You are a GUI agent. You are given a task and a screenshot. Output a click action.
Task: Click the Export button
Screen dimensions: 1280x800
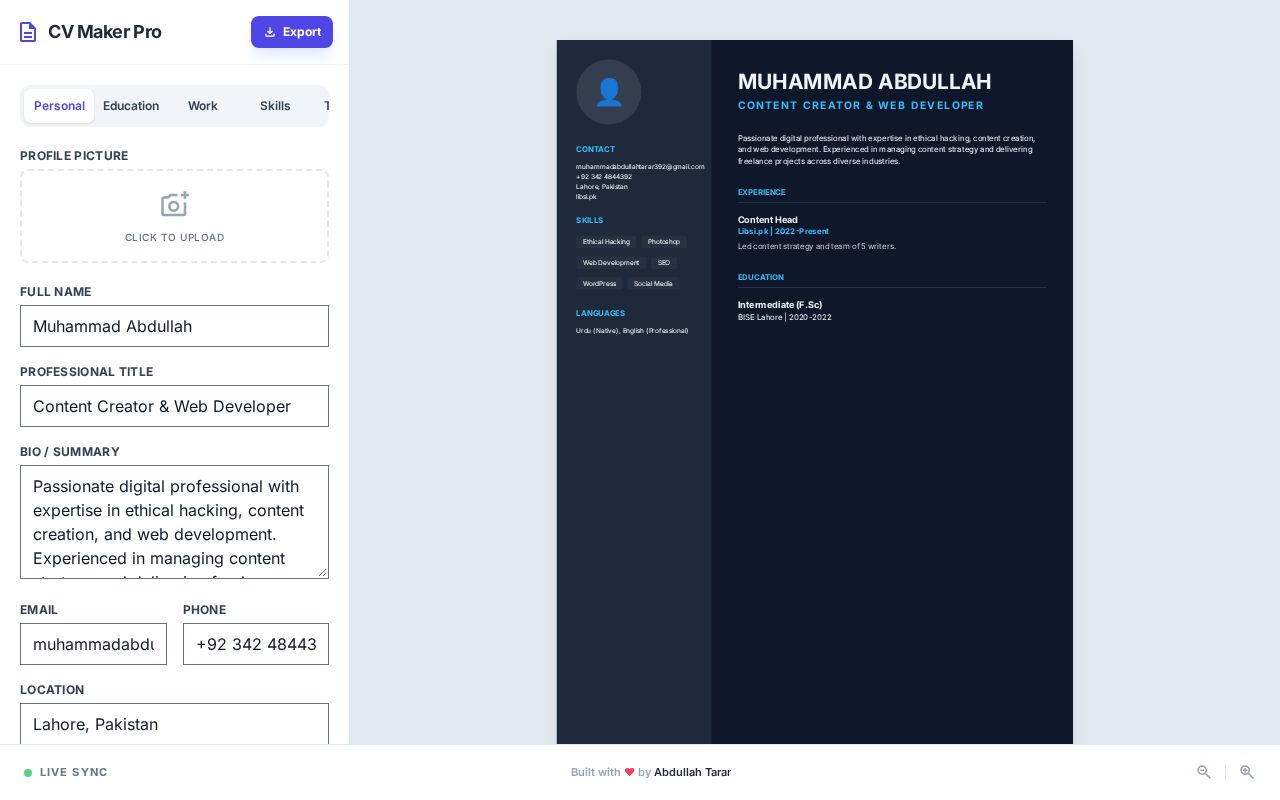(x=292, y=32)
